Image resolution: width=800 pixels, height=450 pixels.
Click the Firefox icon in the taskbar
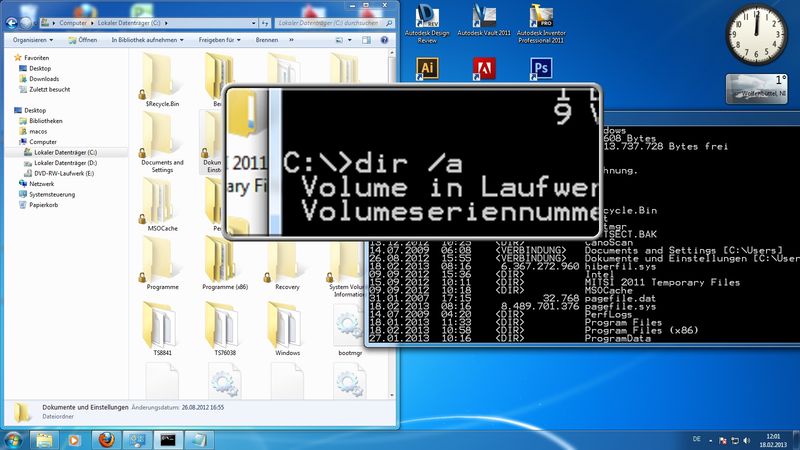tap(106, 438)
